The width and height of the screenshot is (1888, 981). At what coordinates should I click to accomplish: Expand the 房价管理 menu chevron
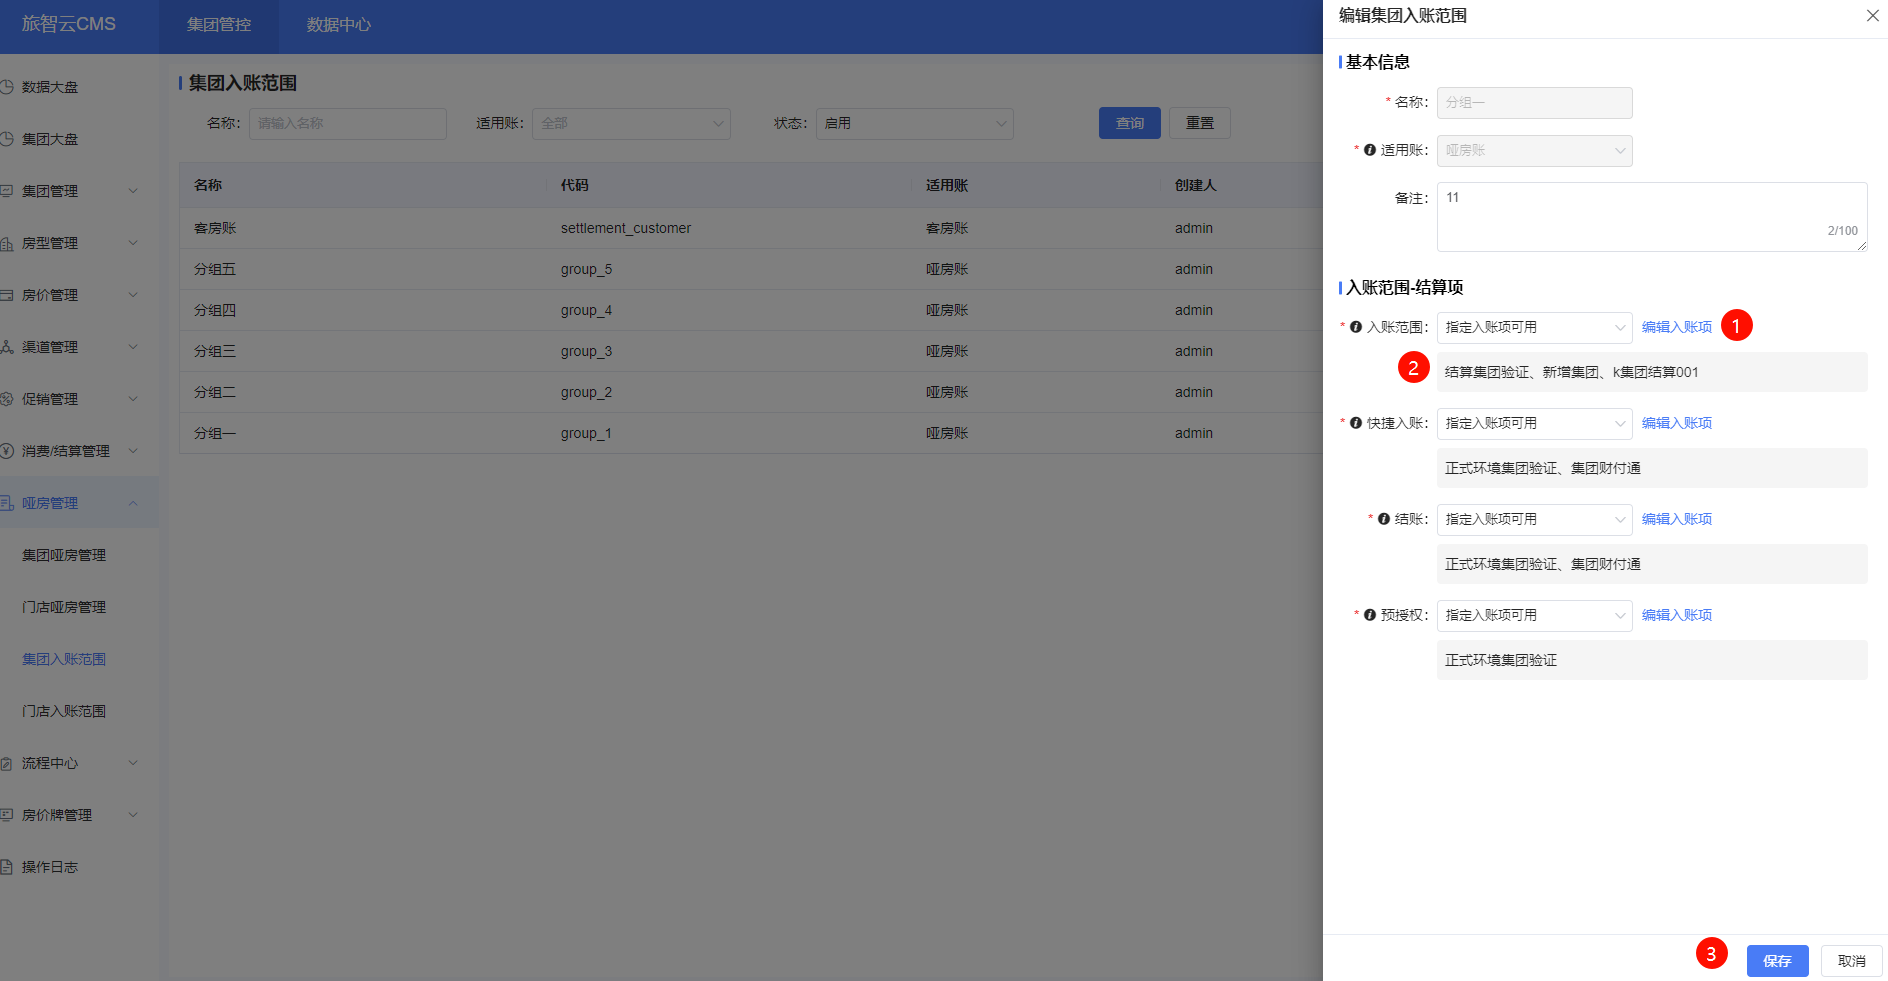[x=133, y=295]
